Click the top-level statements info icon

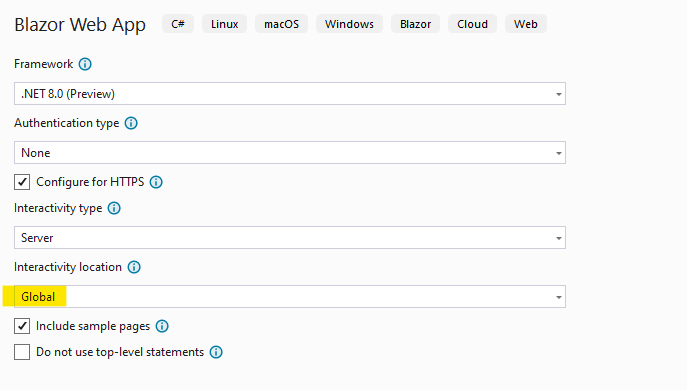click(x=216, y=352)
